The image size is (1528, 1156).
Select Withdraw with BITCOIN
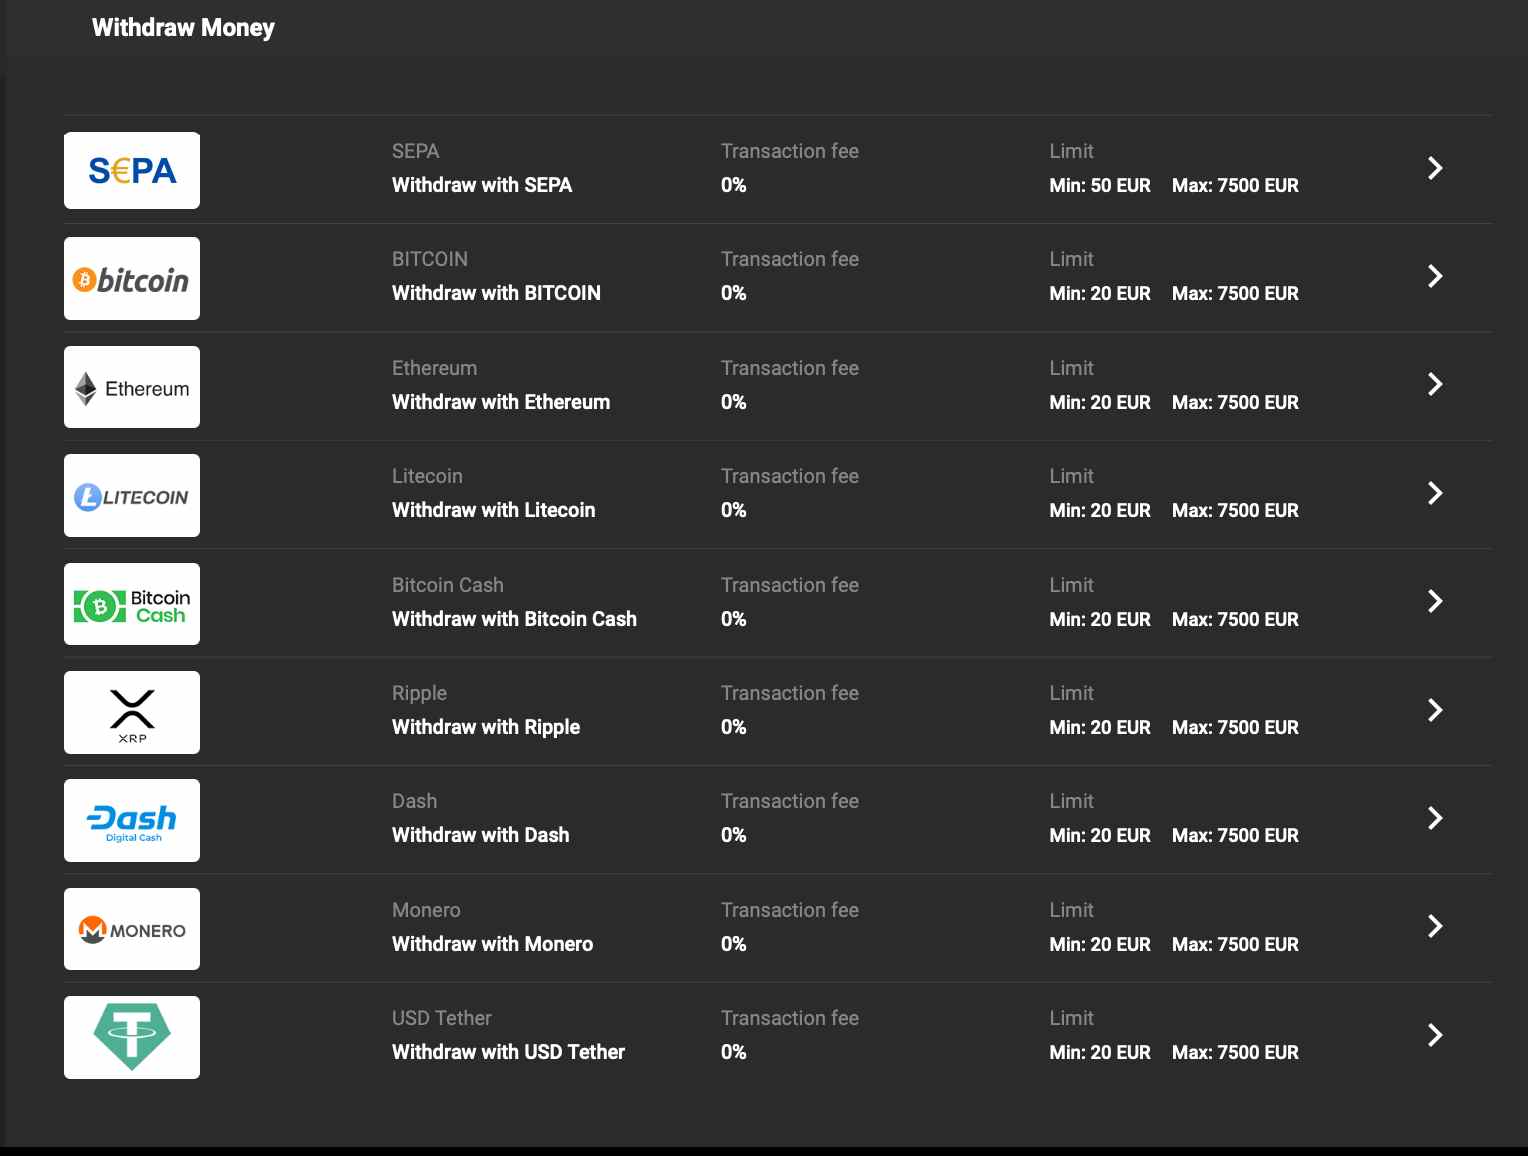496,293
